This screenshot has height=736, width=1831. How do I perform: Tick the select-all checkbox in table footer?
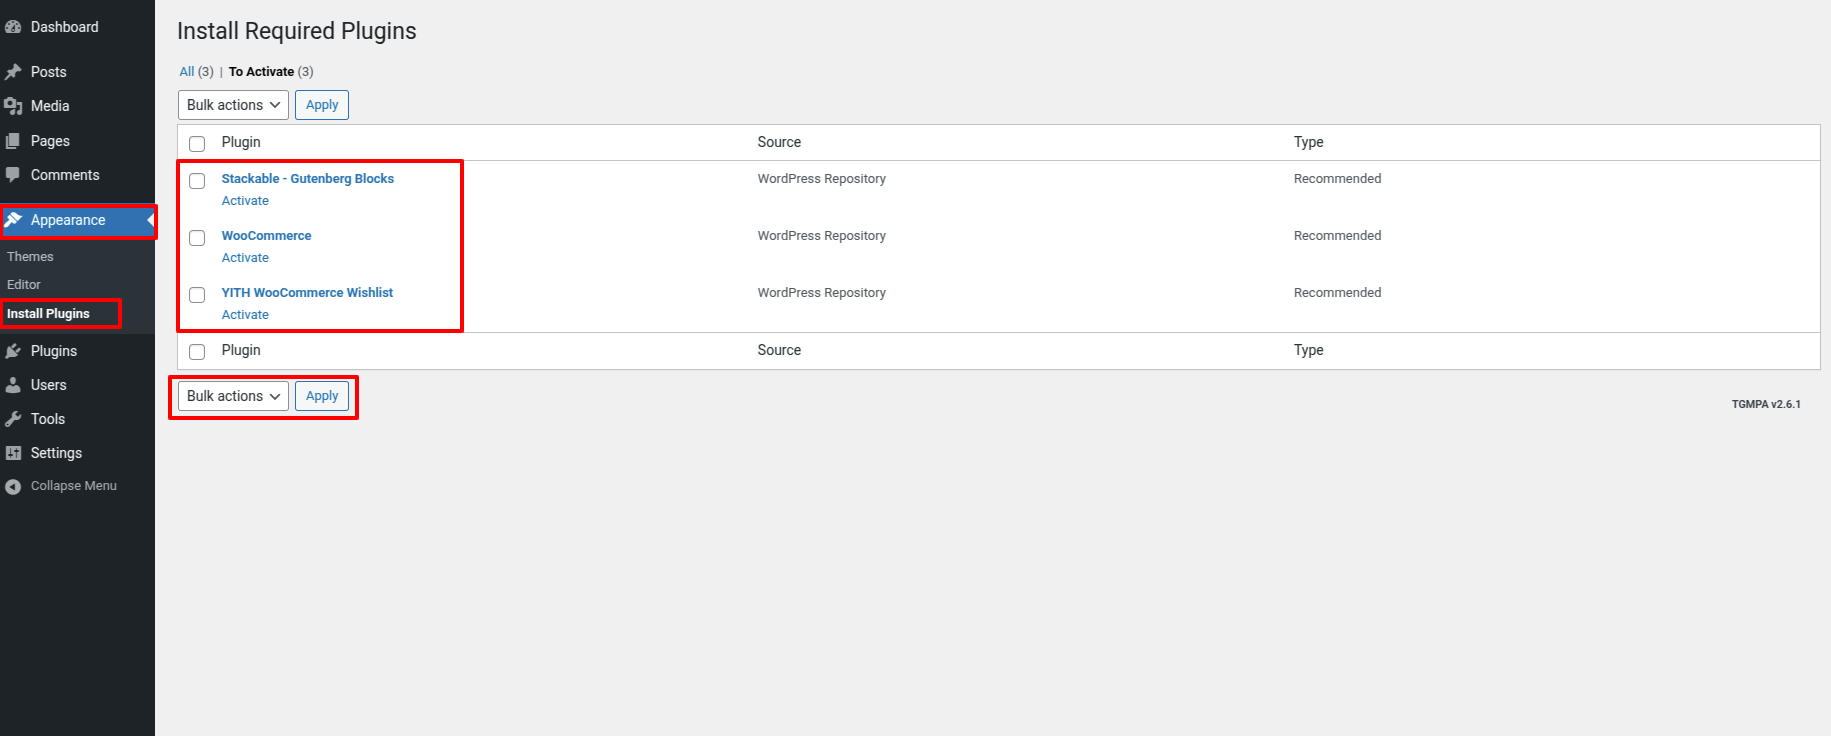[x=197, y=351]
